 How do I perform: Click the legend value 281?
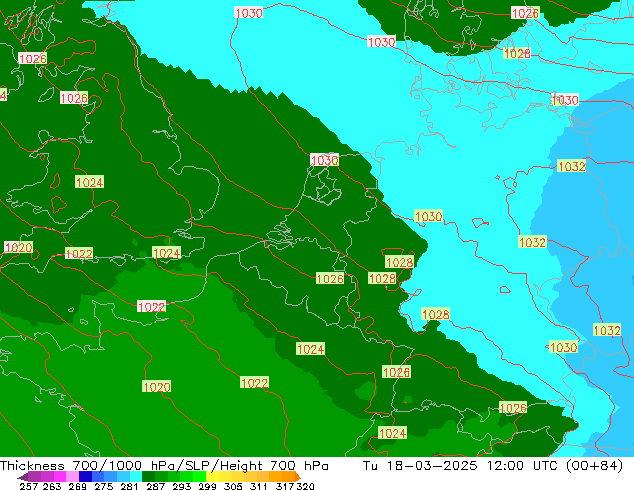coord(129,486)
